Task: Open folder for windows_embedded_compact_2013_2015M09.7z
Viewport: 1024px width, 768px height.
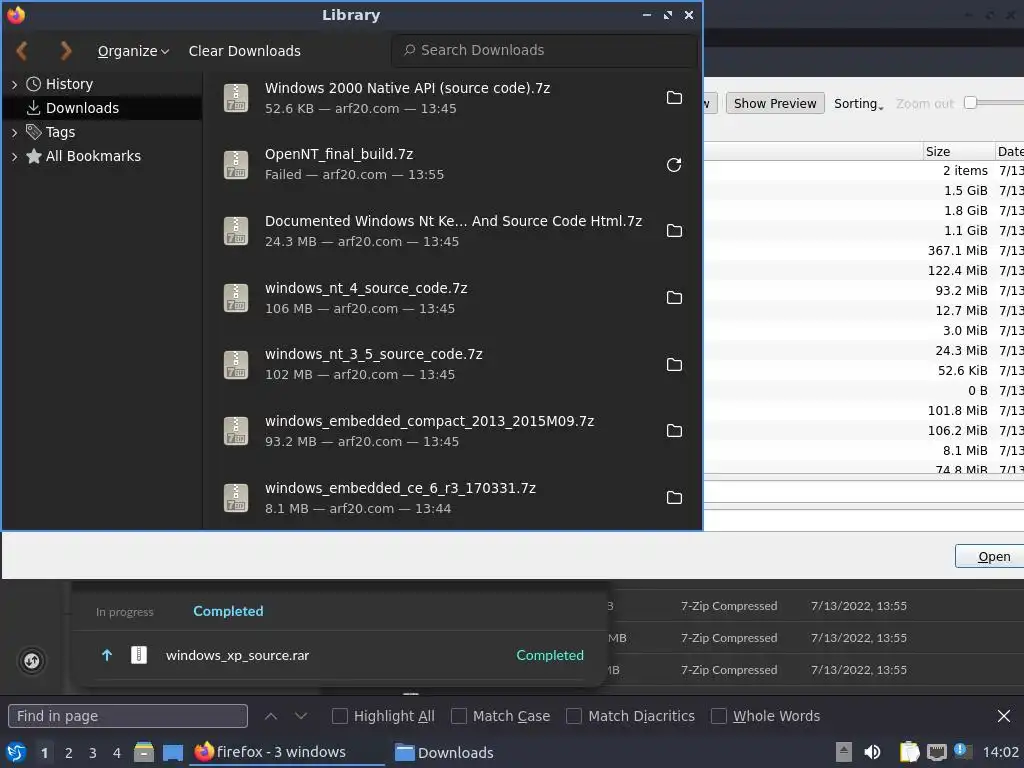Action: [674, 431]
